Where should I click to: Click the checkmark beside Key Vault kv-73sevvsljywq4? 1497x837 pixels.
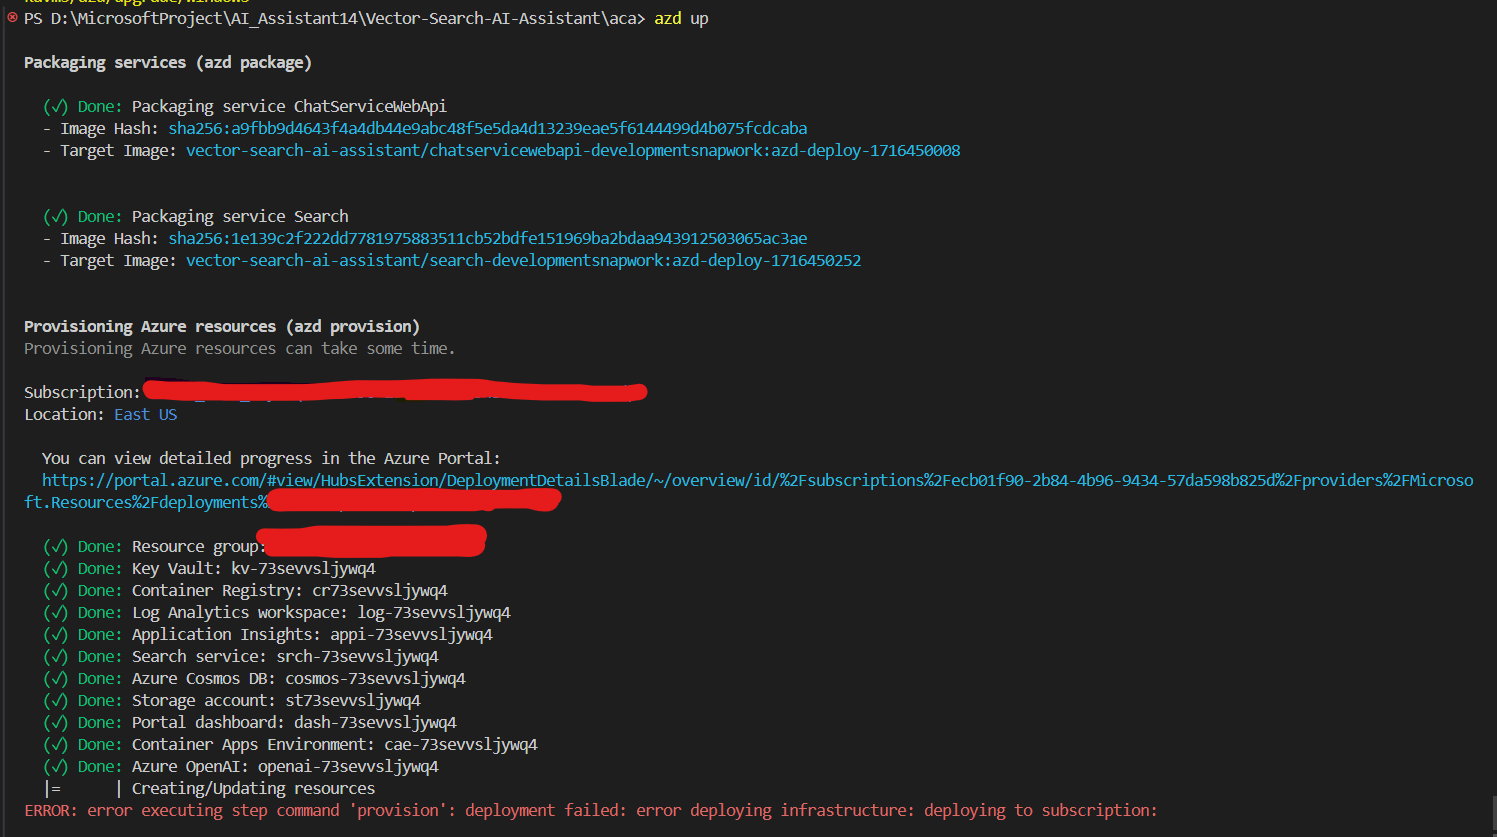[55, 568]
